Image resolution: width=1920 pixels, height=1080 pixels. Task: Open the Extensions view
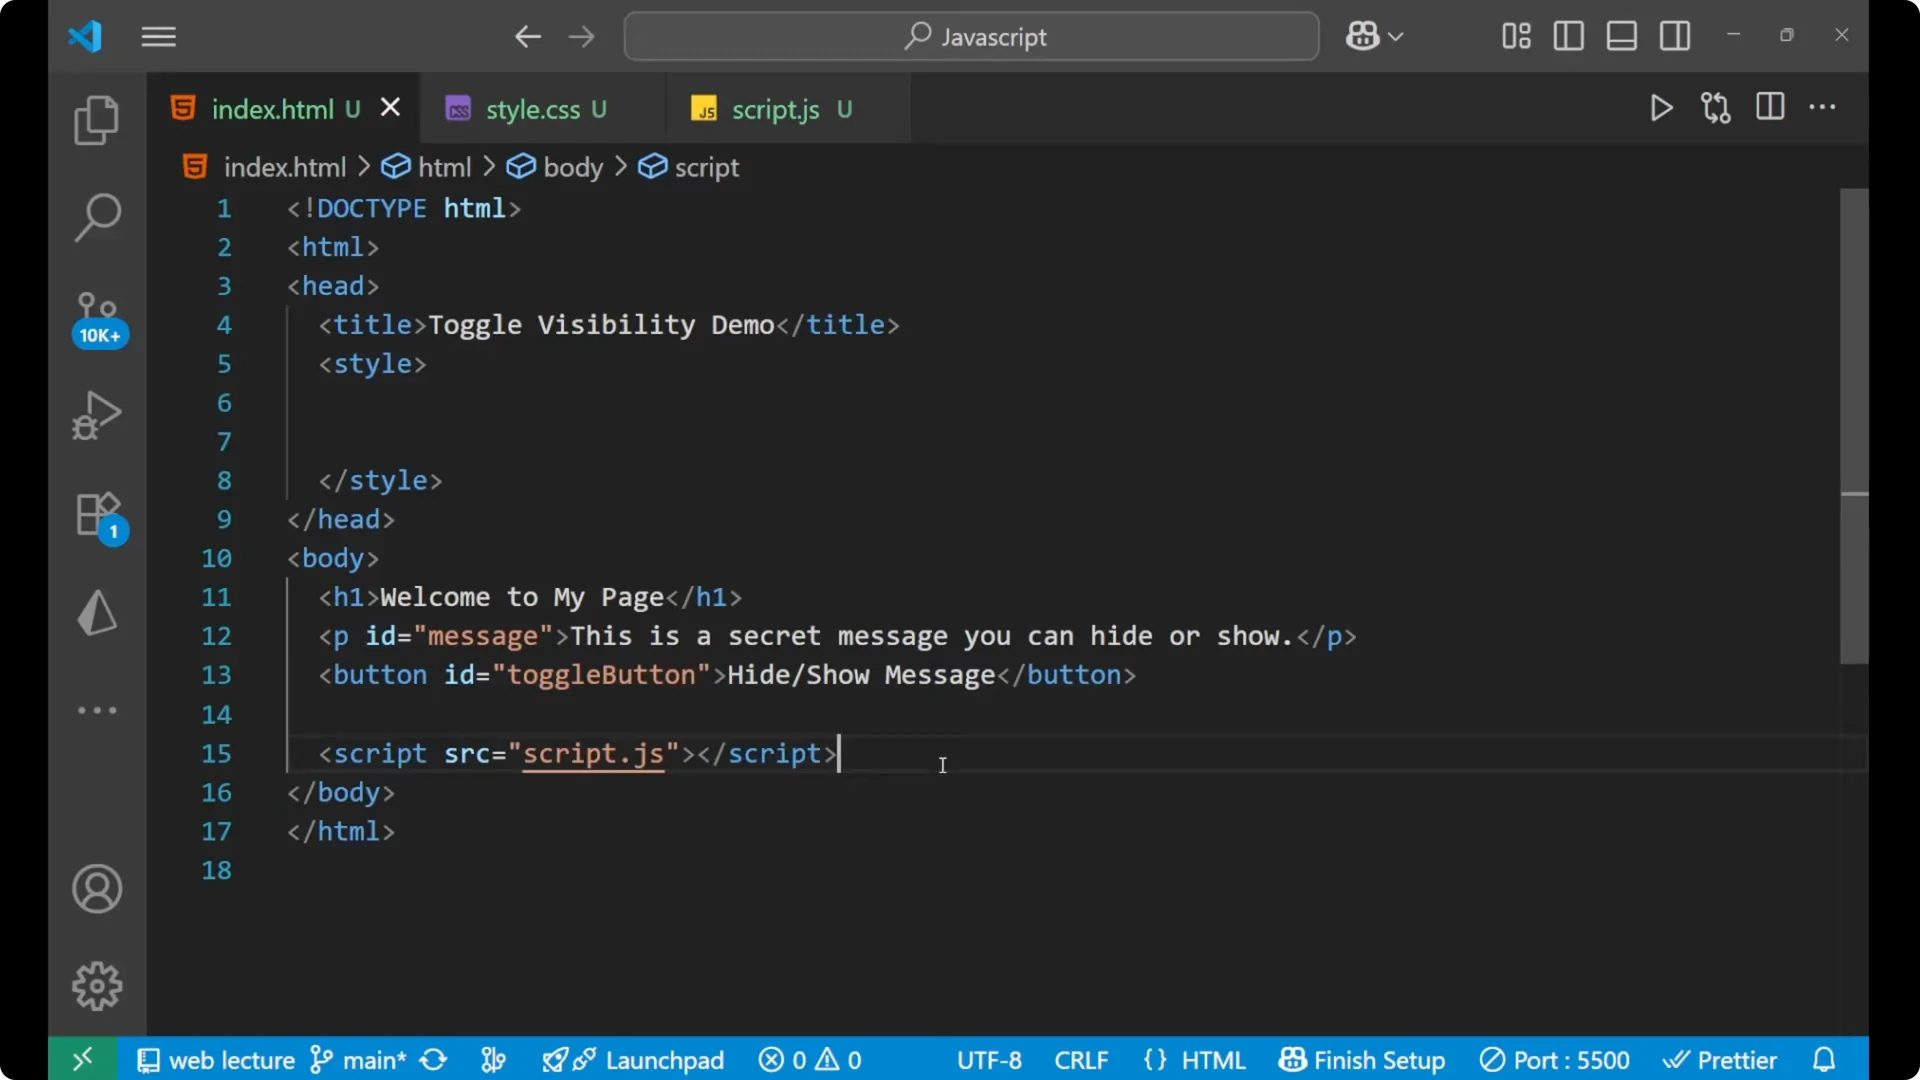(x=96, y=514)
